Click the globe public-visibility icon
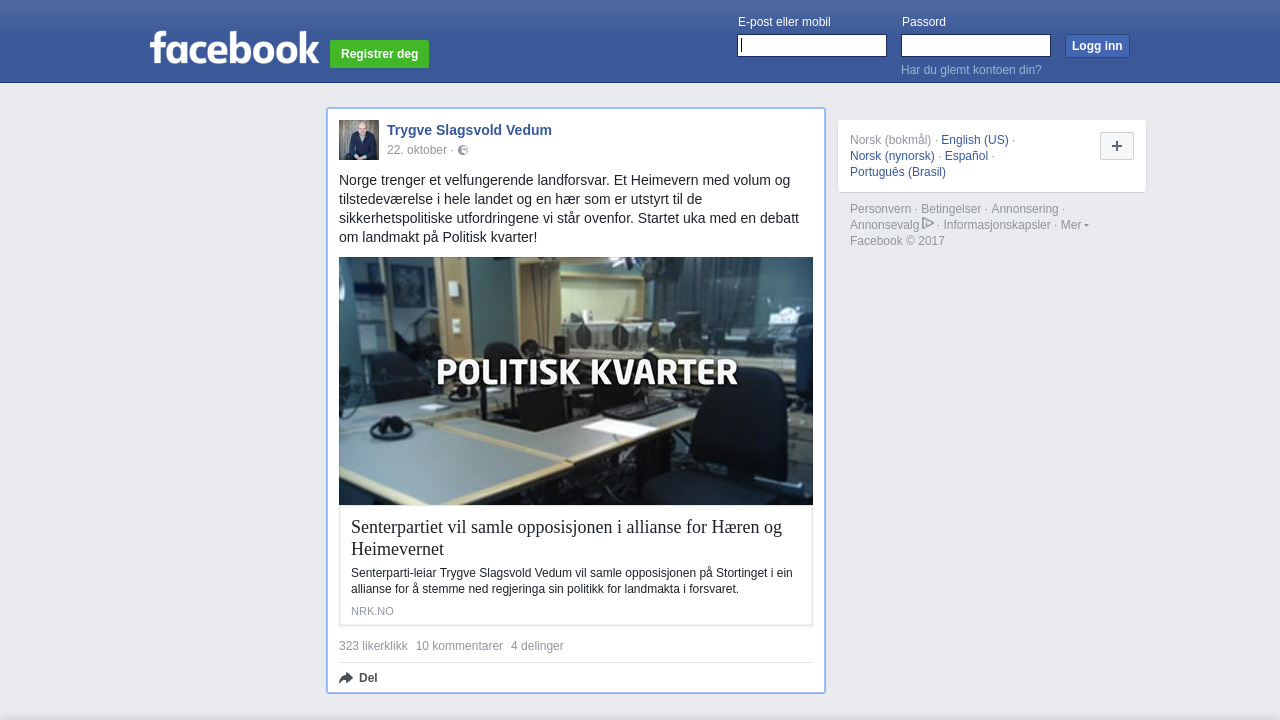The width and height of the screenshot is (1280, 720). pos(463,150)
